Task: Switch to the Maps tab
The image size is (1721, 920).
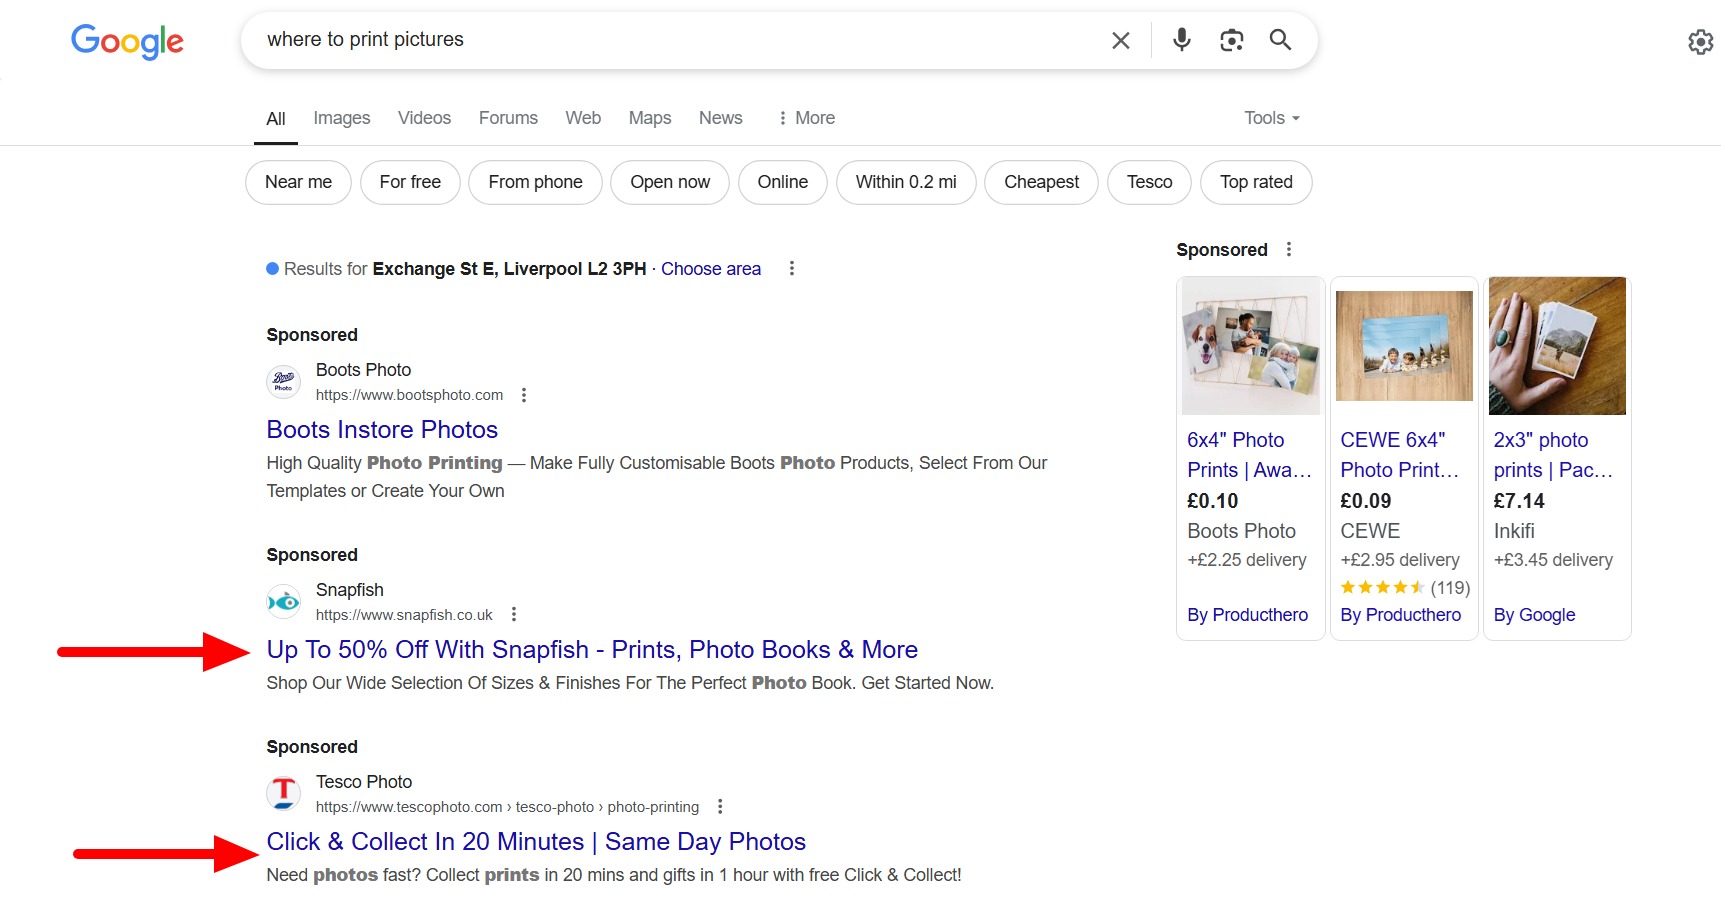Action: [x=650, y=118]
